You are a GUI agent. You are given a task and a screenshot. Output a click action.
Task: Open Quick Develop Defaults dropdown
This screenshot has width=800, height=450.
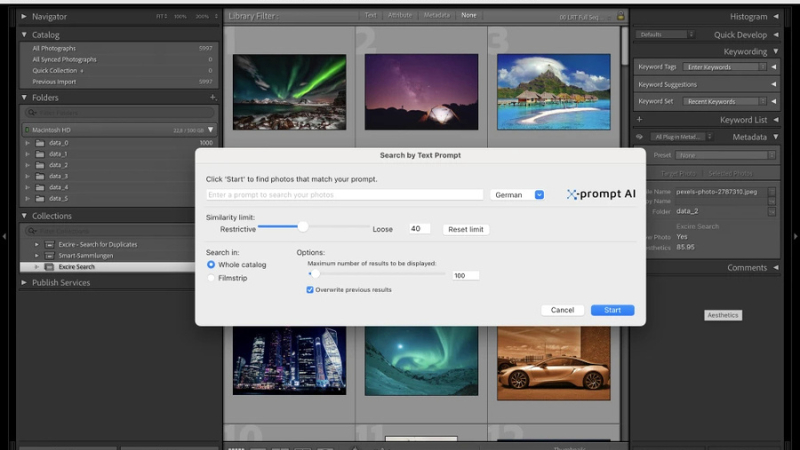coord(665,35)
